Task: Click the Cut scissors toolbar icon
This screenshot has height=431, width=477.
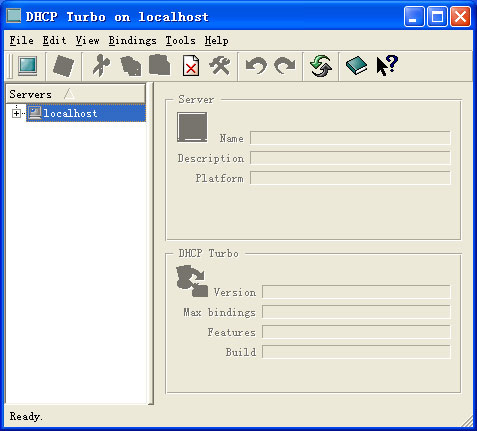Action: click(101, 66)
